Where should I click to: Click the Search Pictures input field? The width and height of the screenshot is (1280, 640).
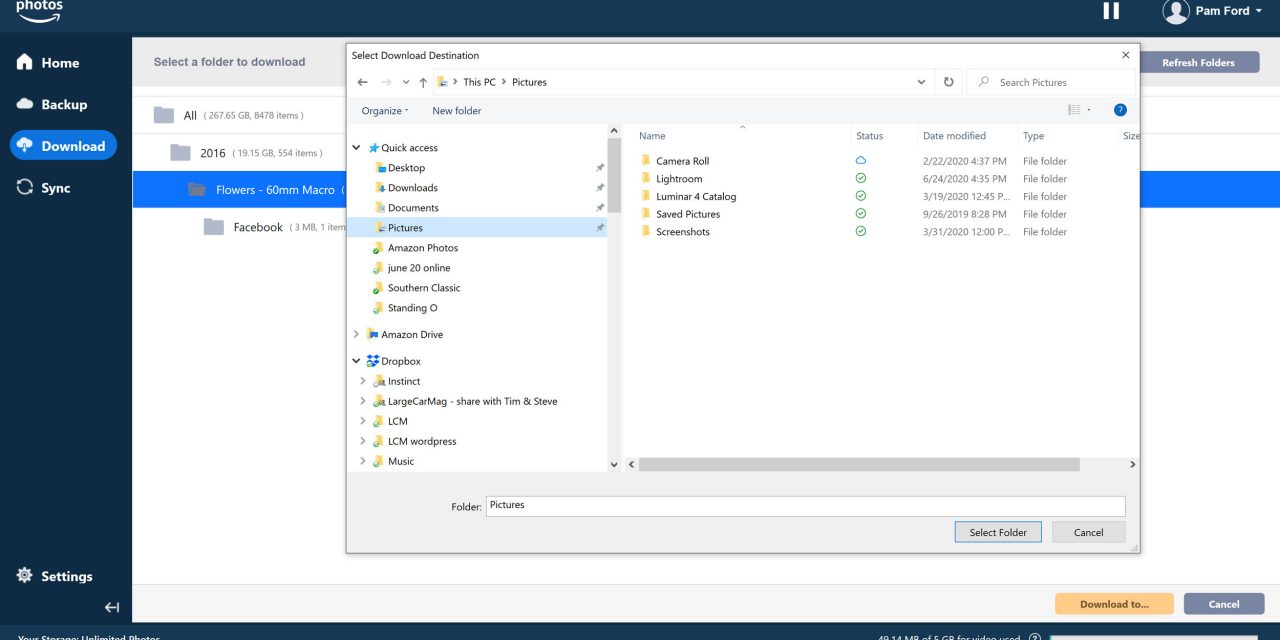1060,82
